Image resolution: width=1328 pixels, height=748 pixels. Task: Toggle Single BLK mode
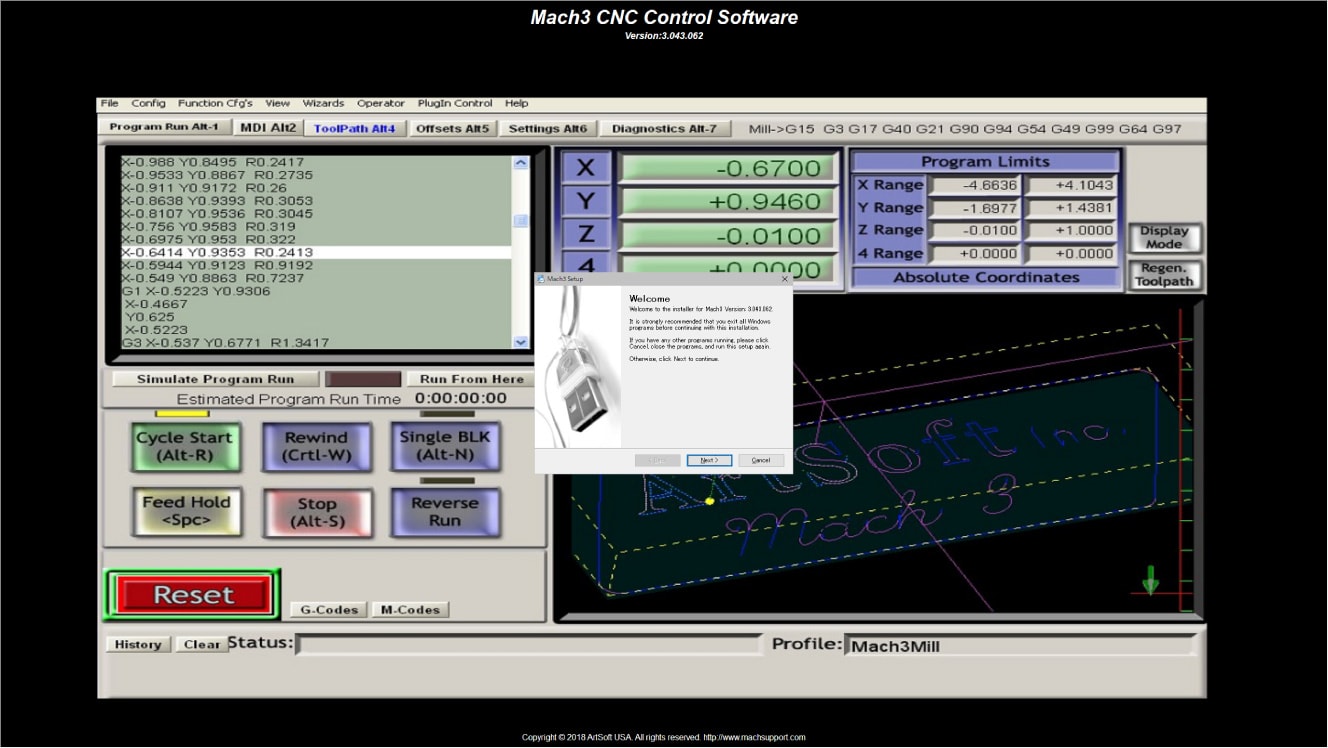pos(445,446)
